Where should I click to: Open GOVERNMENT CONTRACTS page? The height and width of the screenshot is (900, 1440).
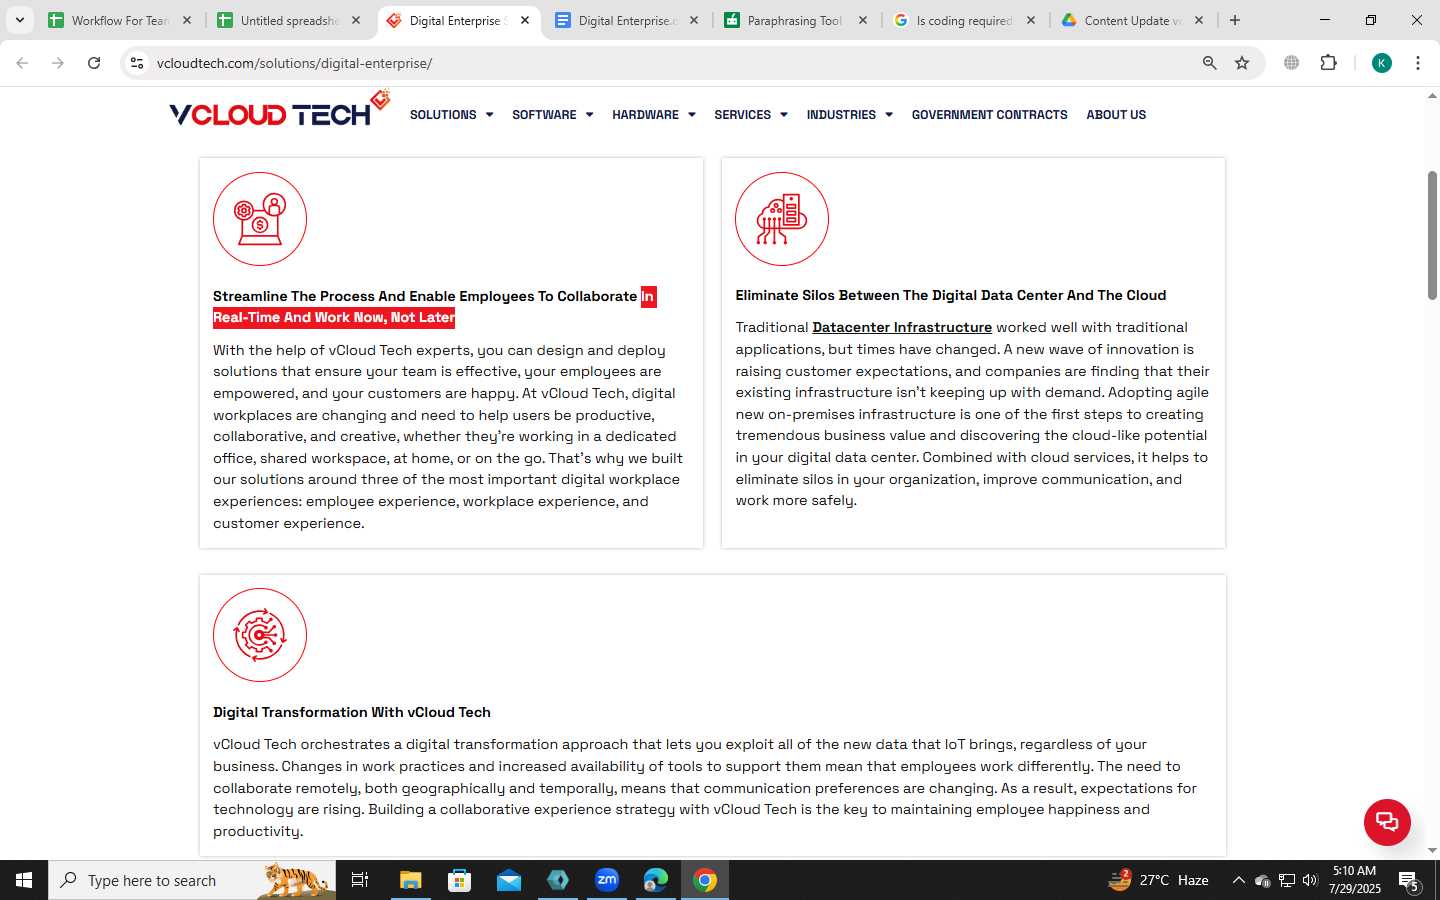[989, 115]
